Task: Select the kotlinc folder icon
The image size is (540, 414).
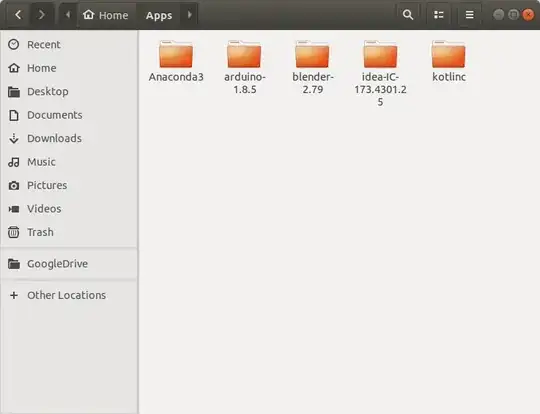Action: (448, 54)
